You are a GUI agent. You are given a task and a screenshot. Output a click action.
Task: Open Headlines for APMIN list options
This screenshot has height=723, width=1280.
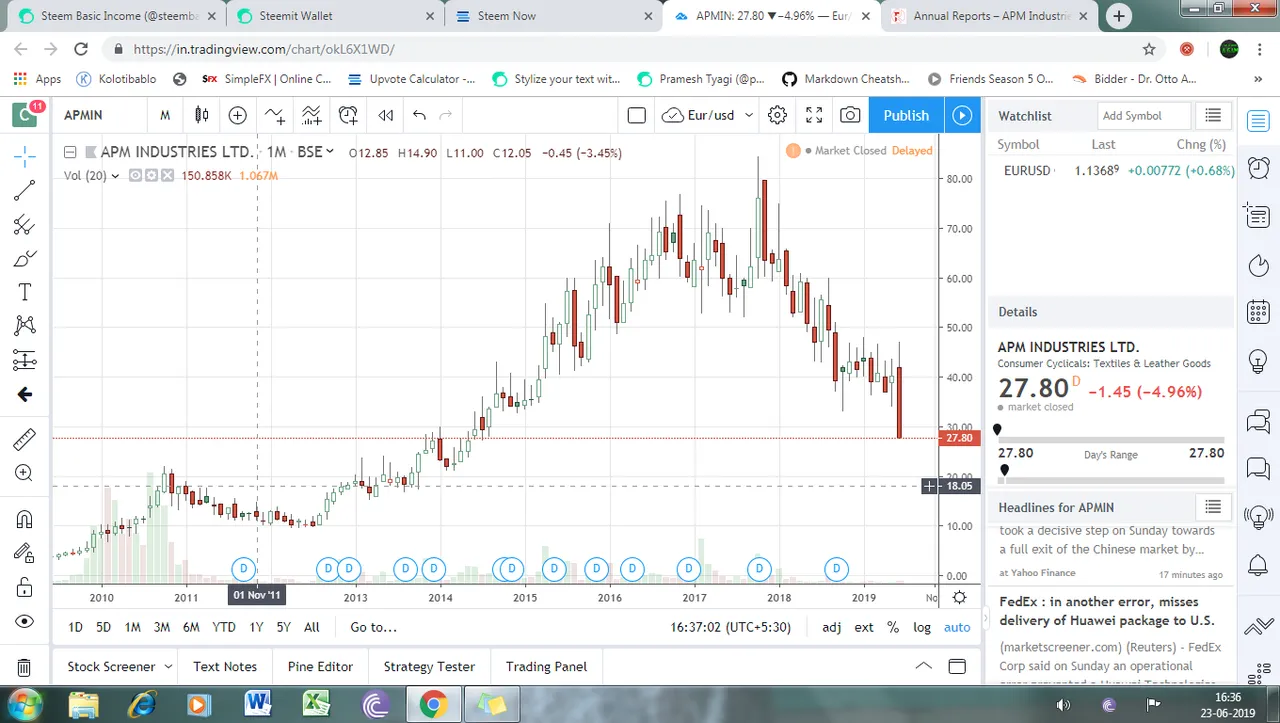(x=1212, y=507)
